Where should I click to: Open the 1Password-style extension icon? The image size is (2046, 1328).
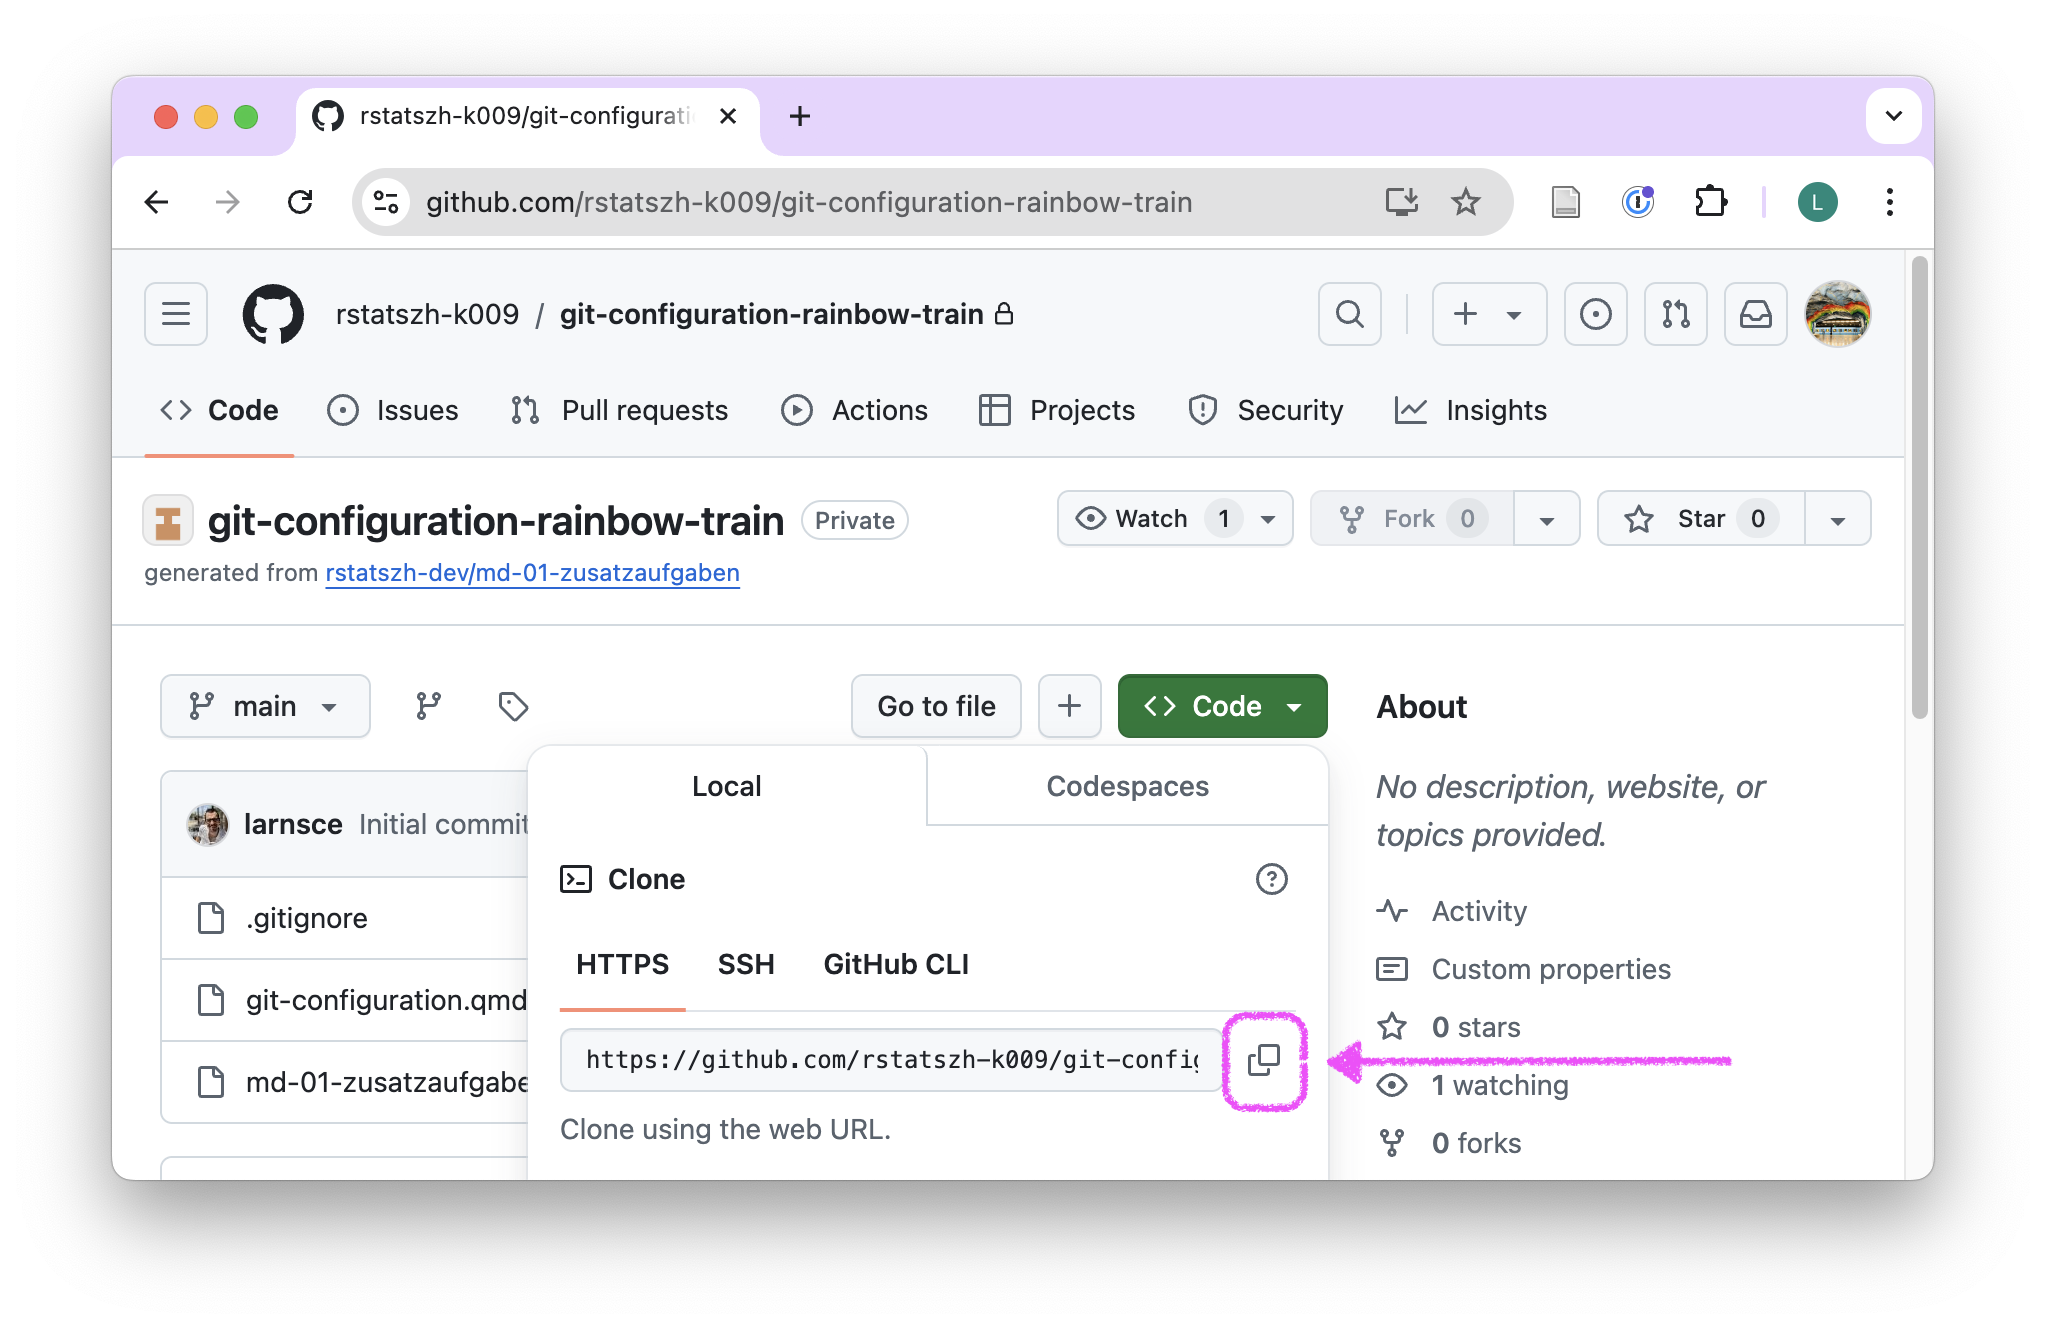click(x=1638, y=202)
